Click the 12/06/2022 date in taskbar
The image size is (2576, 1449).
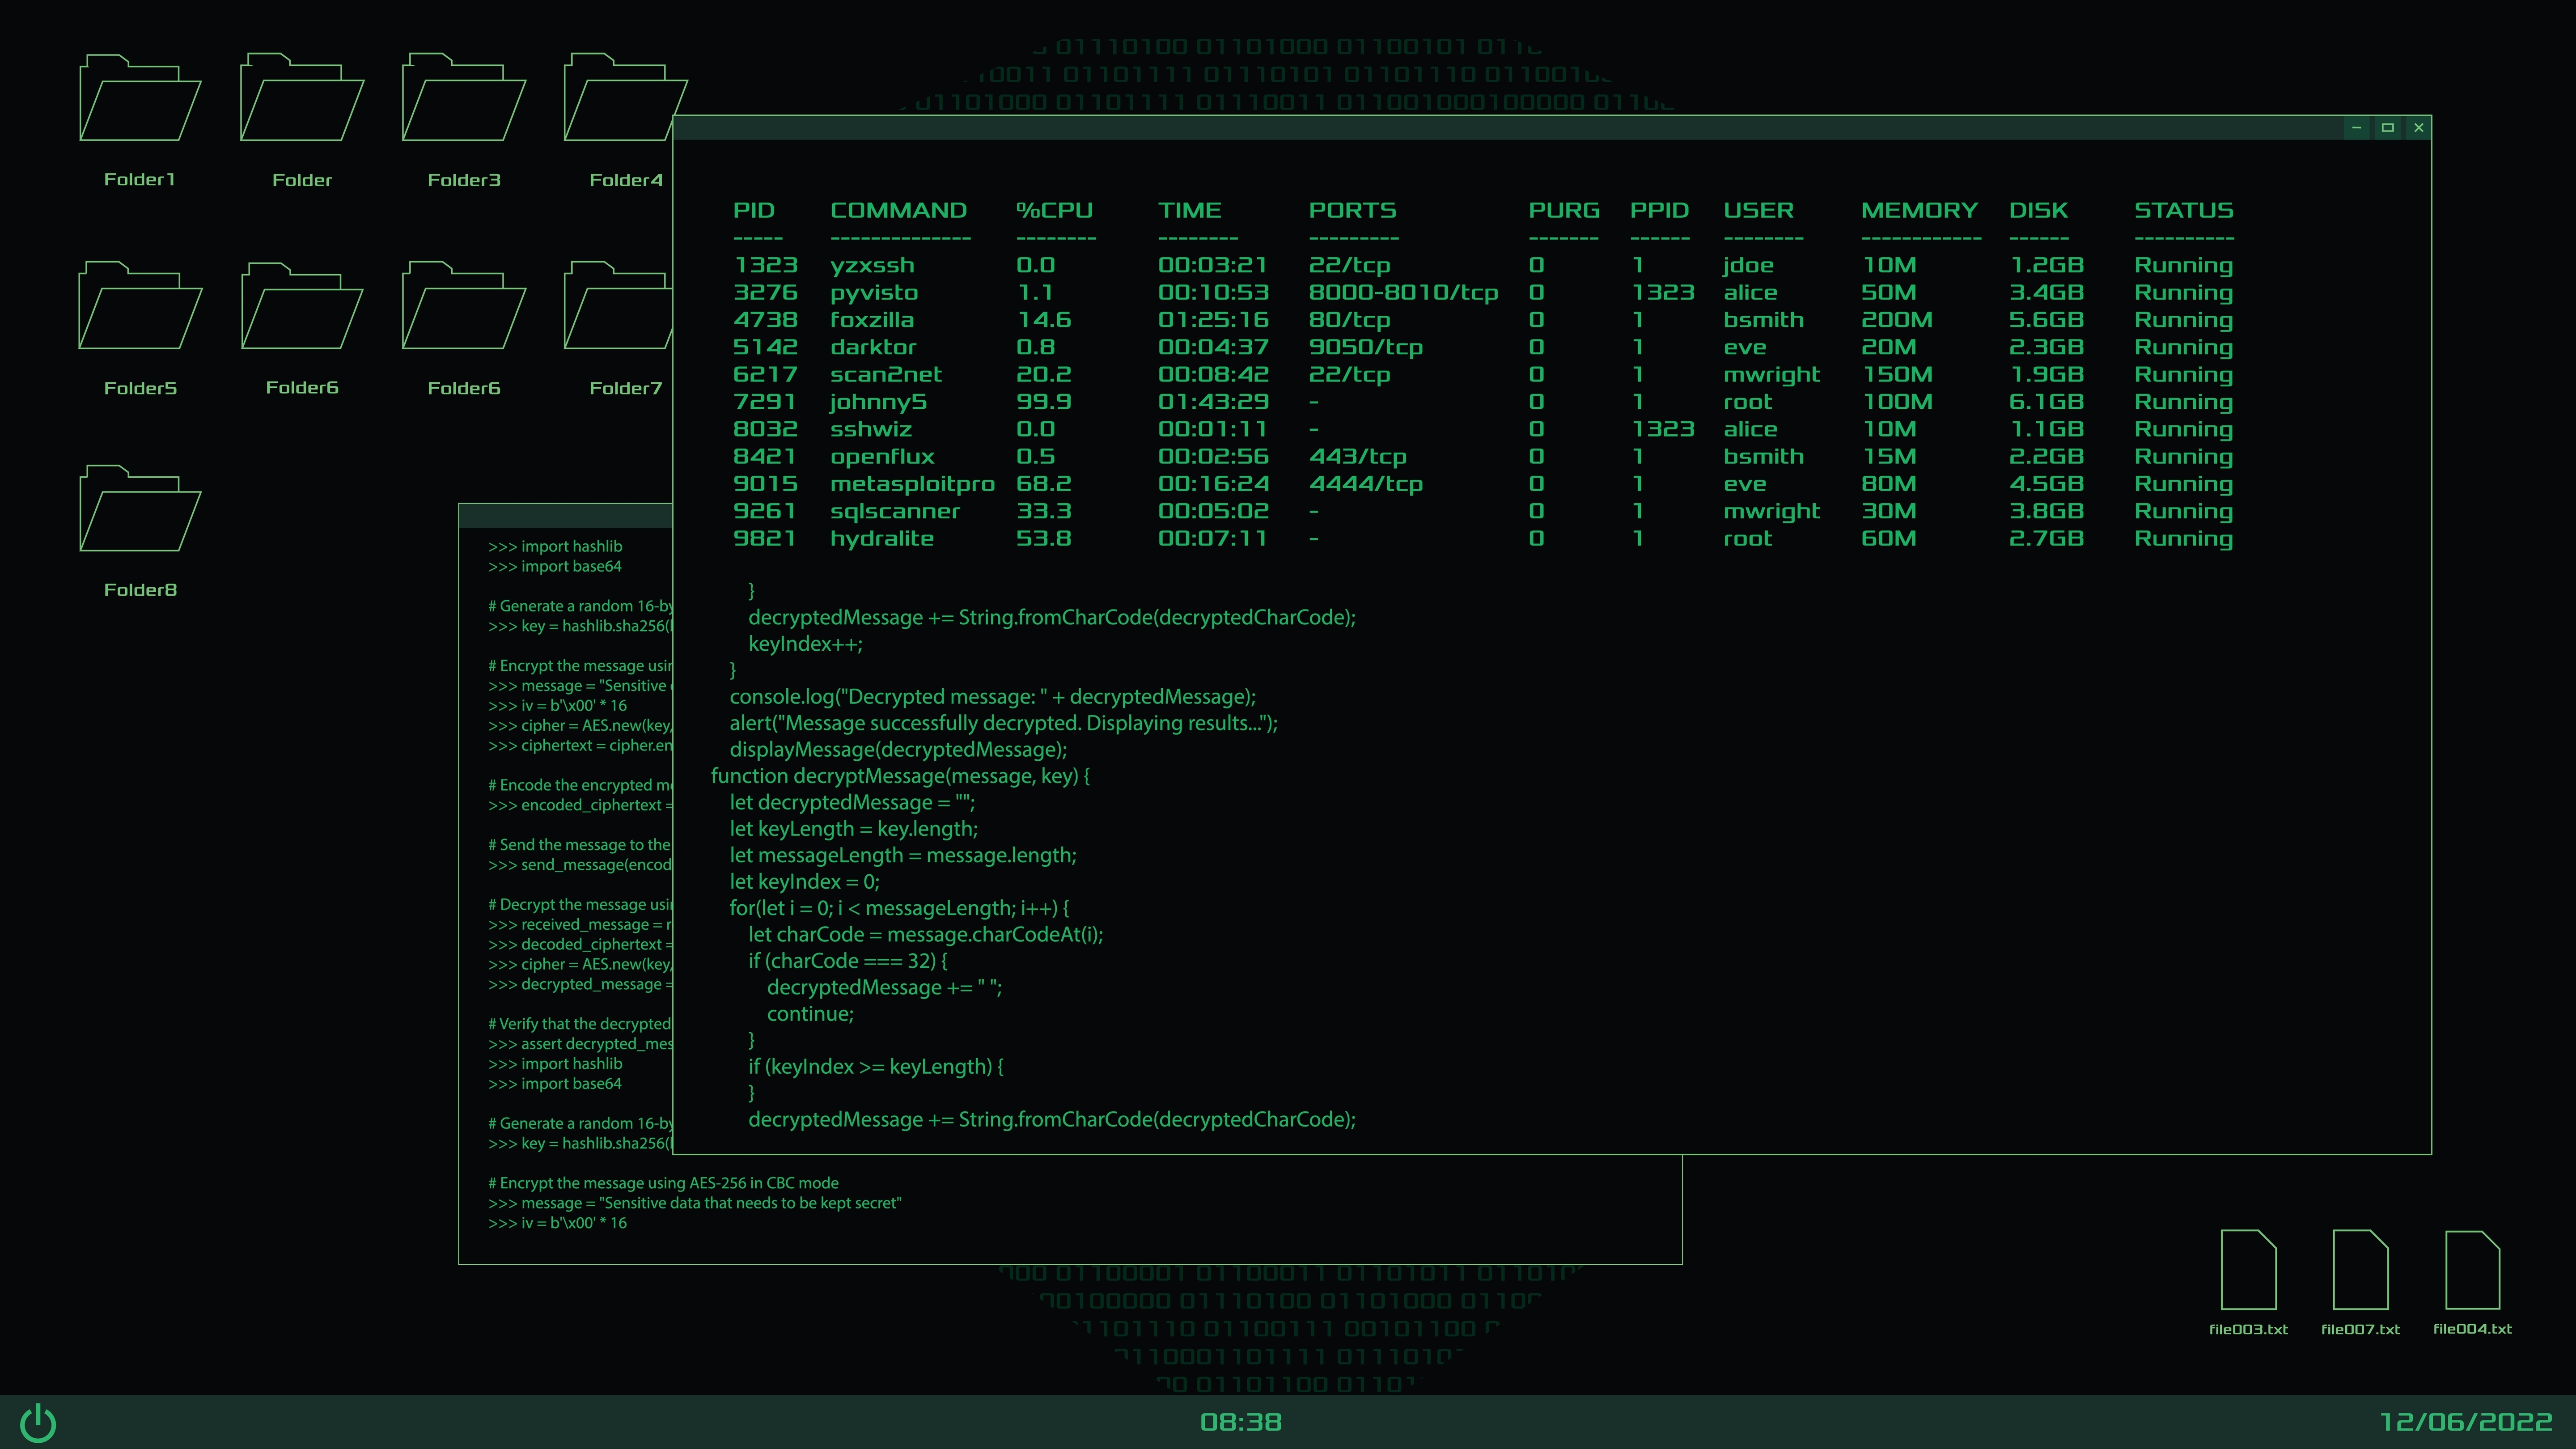(x=2465, y=1422)
